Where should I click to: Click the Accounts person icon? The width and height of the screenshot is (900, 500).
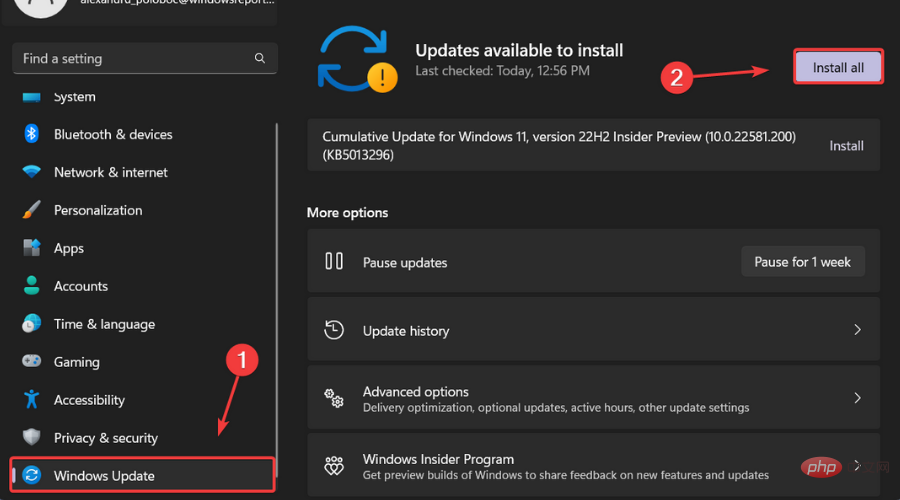(x=32, y=286)
